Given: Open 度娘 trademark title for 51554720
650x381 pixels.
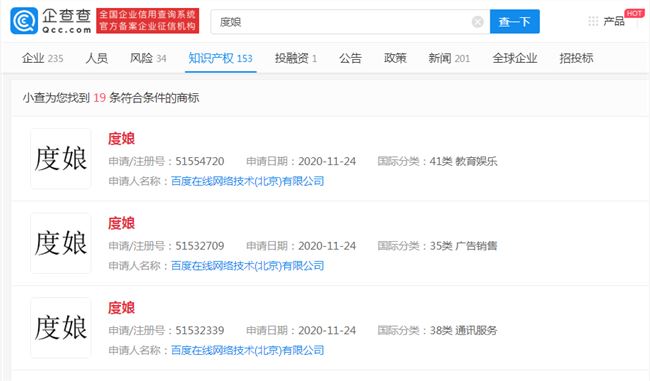Looking at the screenshot, I should tap(121, 138).
